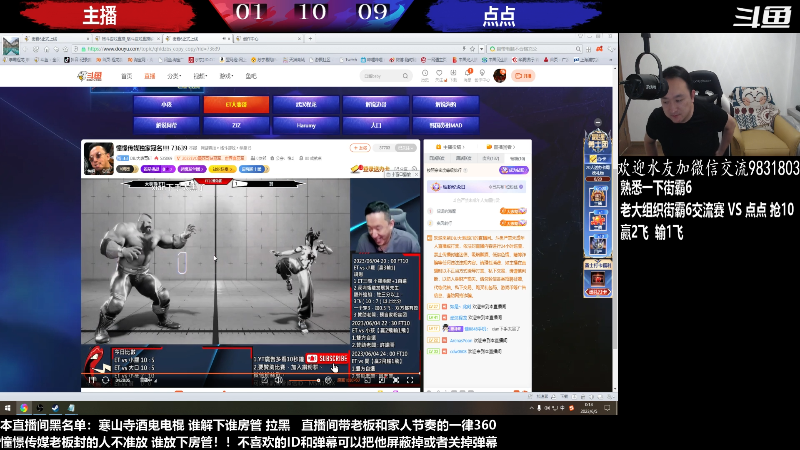The image size is (800, 450).
Task: Click the browser back arrow button
Action: [x=24, y=49]
